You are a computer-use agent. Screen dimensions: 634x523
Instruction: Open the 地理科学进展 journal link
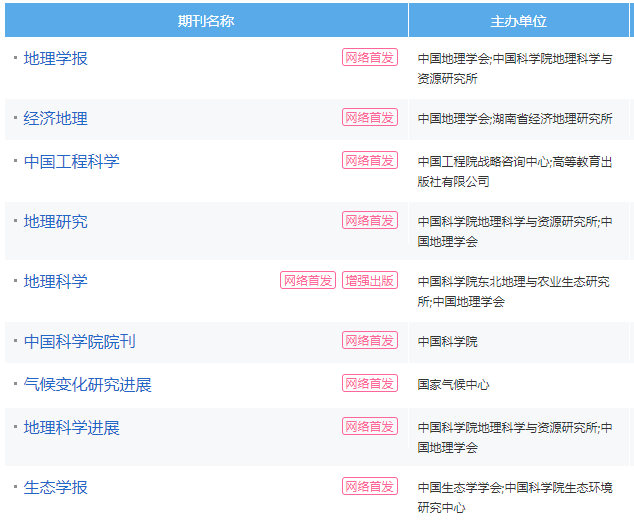(x=72, y=427)
